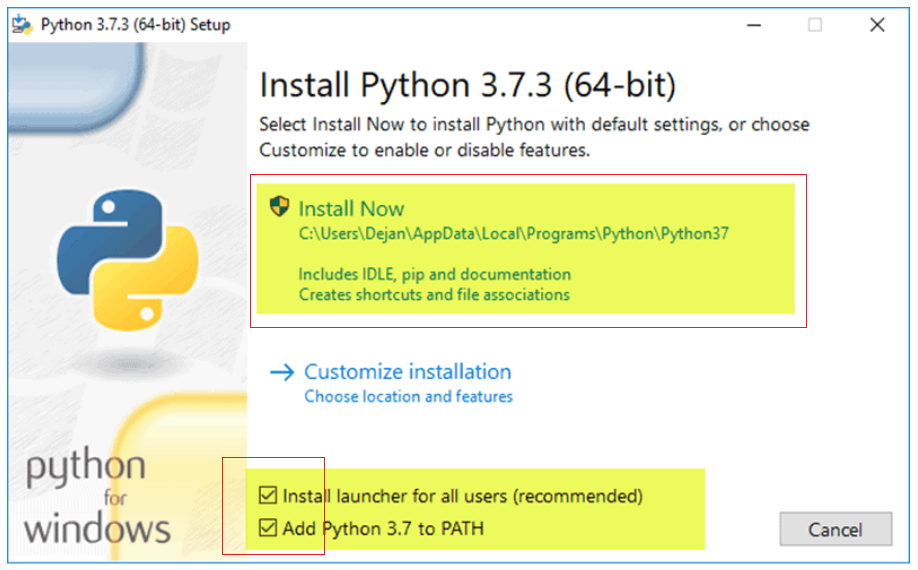The width and height of the screenshot is (918, 570).
Task: Click the "Install launcher for all users (recommended)" label
Action: pos(462,495)
